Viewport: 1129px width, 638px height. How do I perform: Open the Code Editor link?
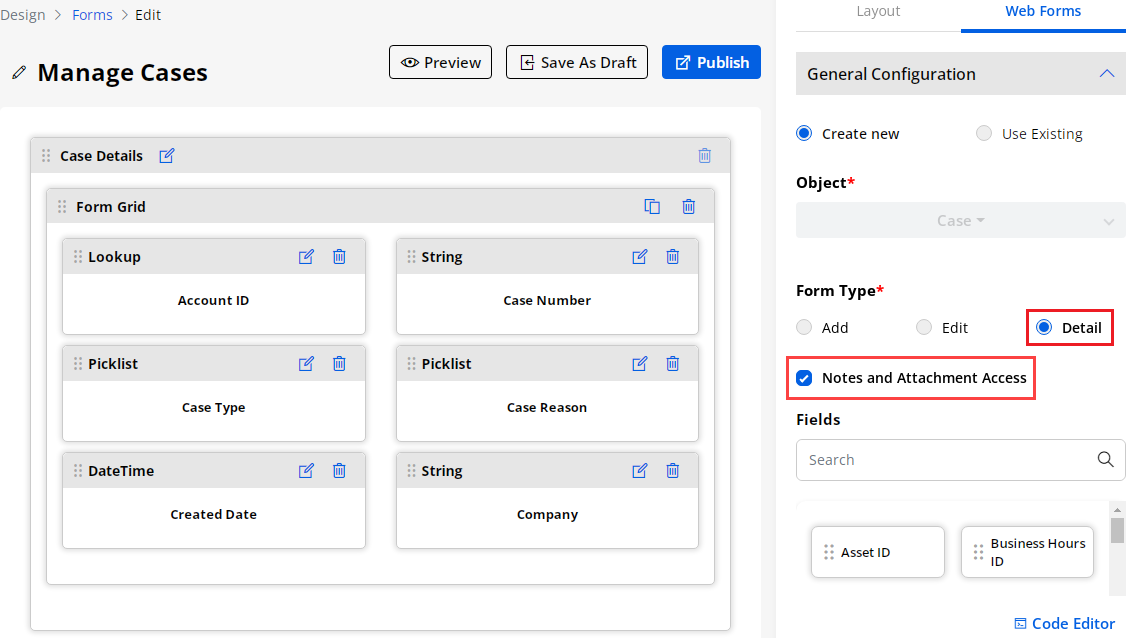(x=1064, y=623)
